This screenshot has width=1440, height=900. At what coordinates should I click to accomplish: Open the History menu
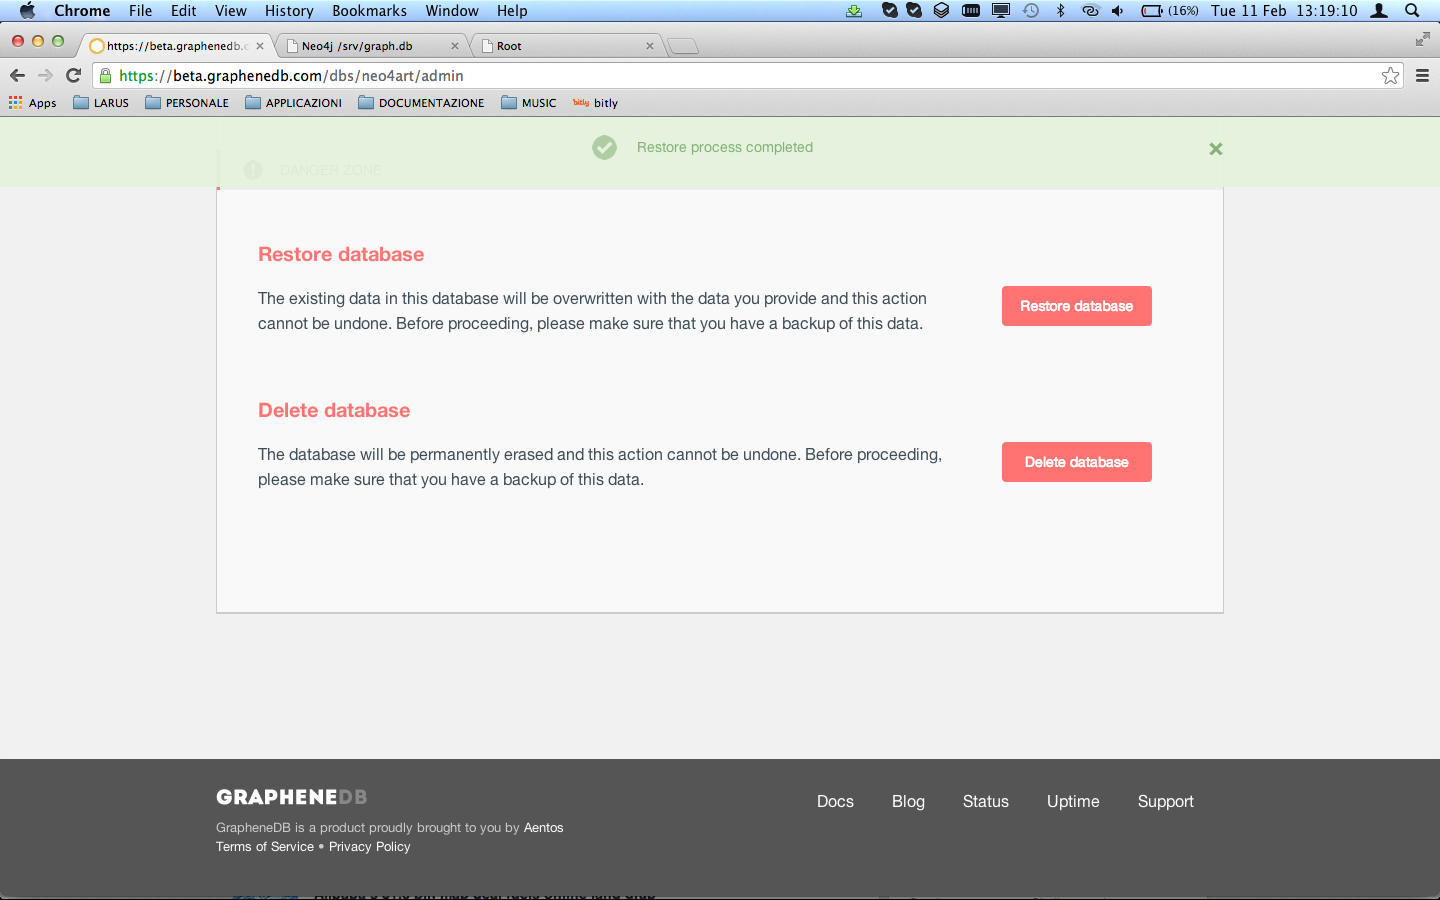289,11
